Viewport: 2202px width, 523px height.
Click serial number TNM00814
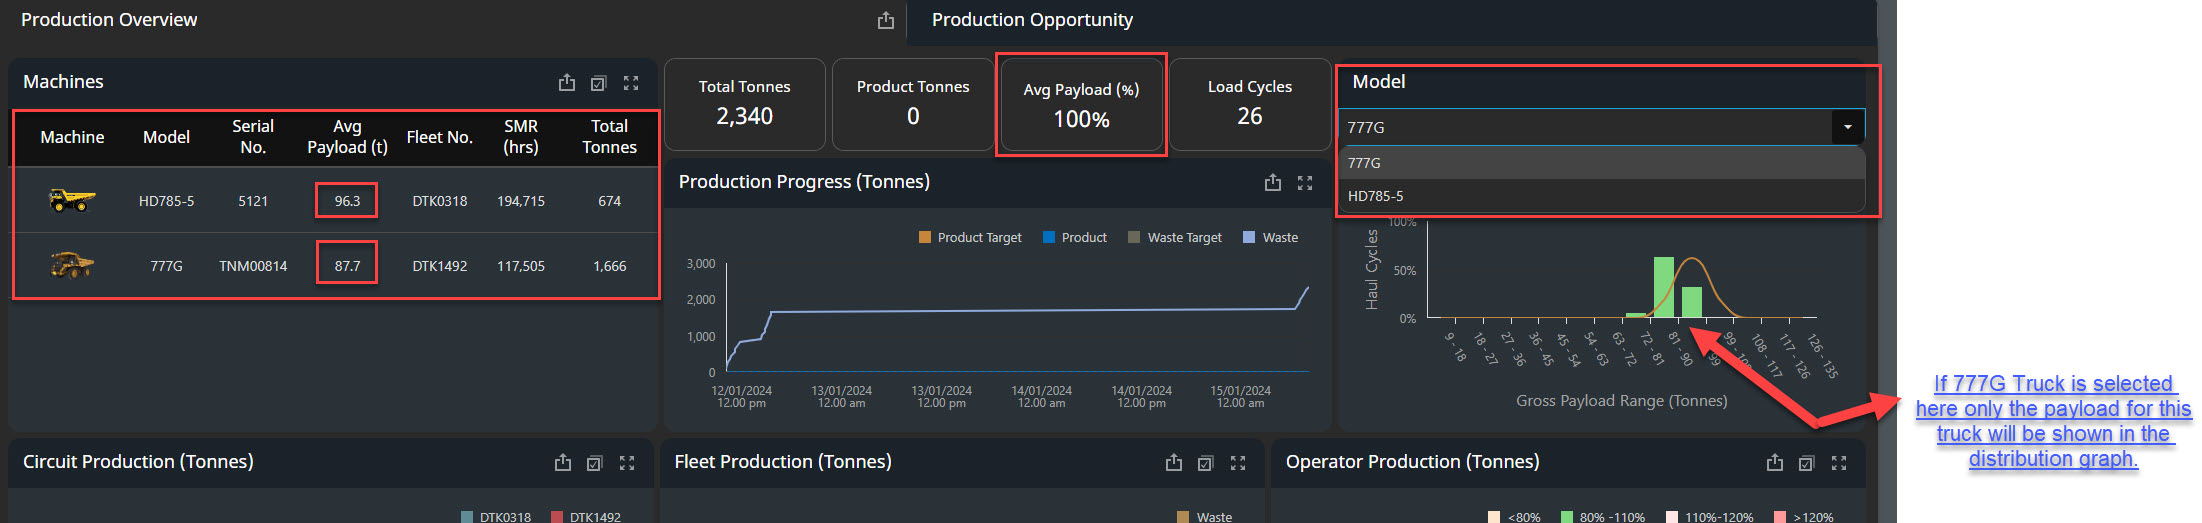click(x=253, y=266)
